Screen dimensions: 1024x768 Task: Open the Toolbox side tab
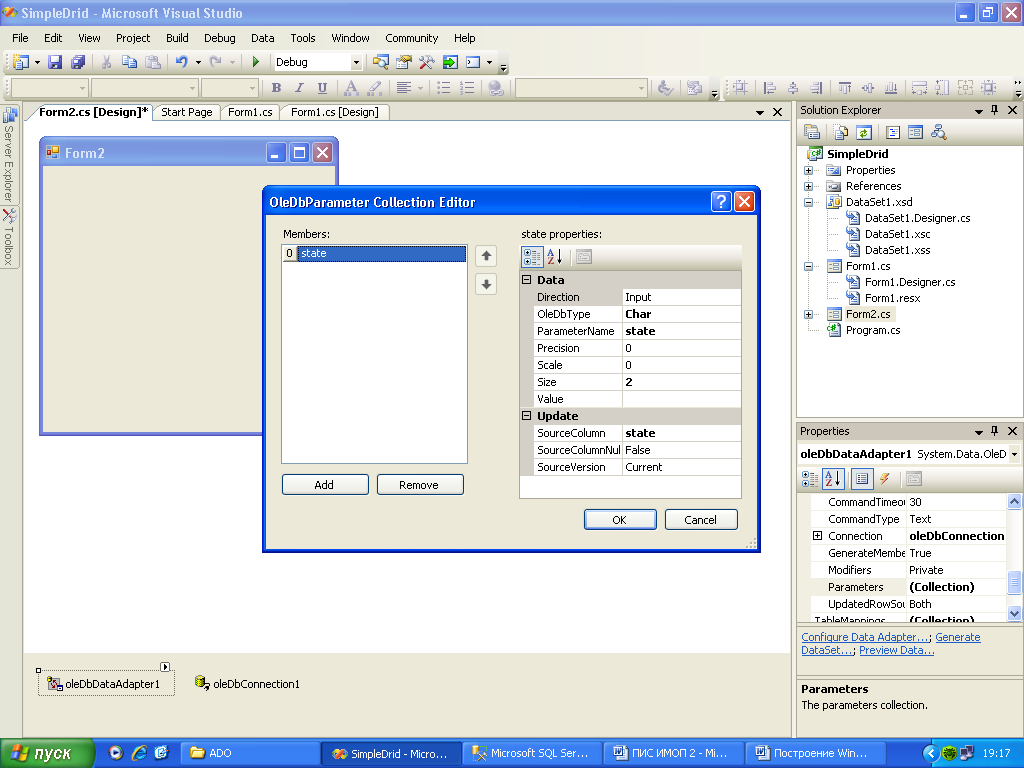[9, 237]
